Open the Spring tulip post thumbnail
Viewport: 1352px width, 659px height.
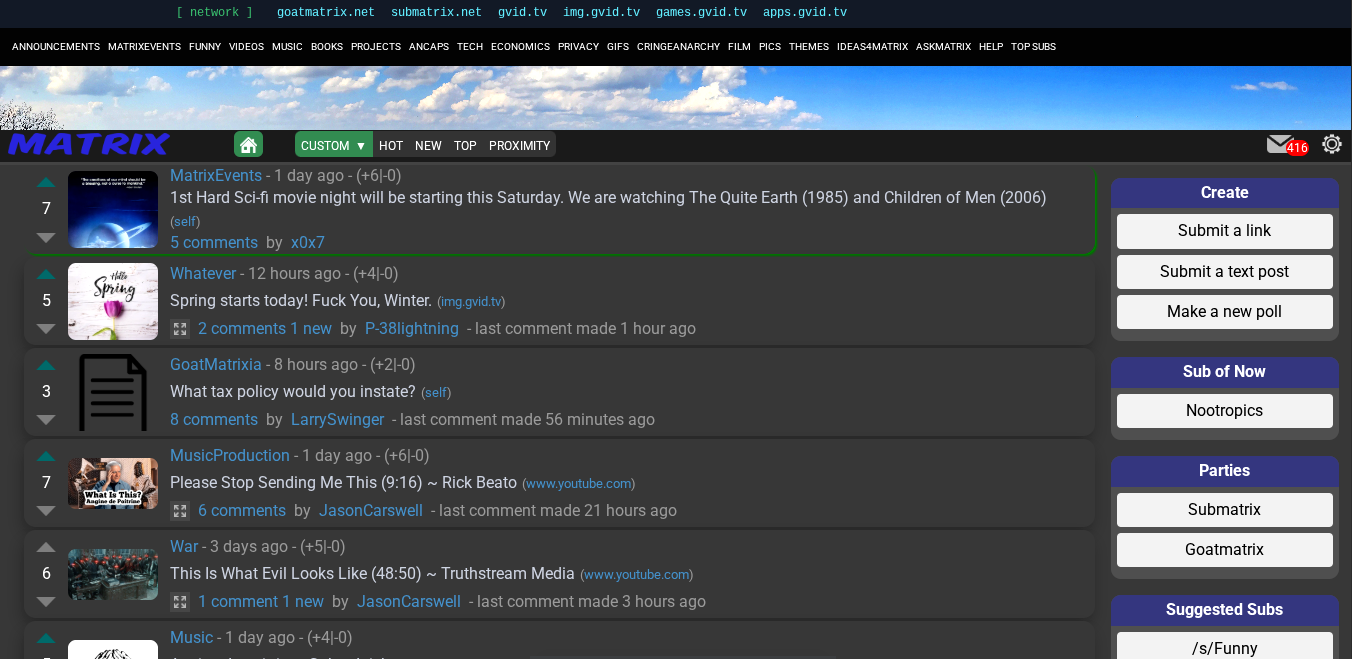(113, 301)
